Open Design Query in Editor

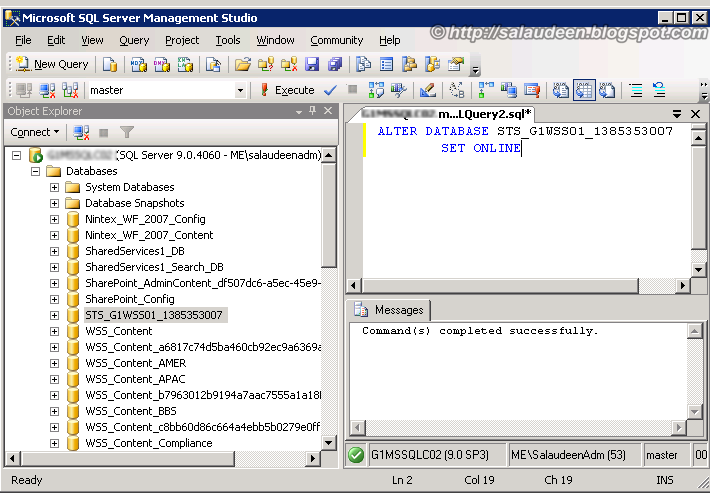pyautogui.click(x=427, y=90)
